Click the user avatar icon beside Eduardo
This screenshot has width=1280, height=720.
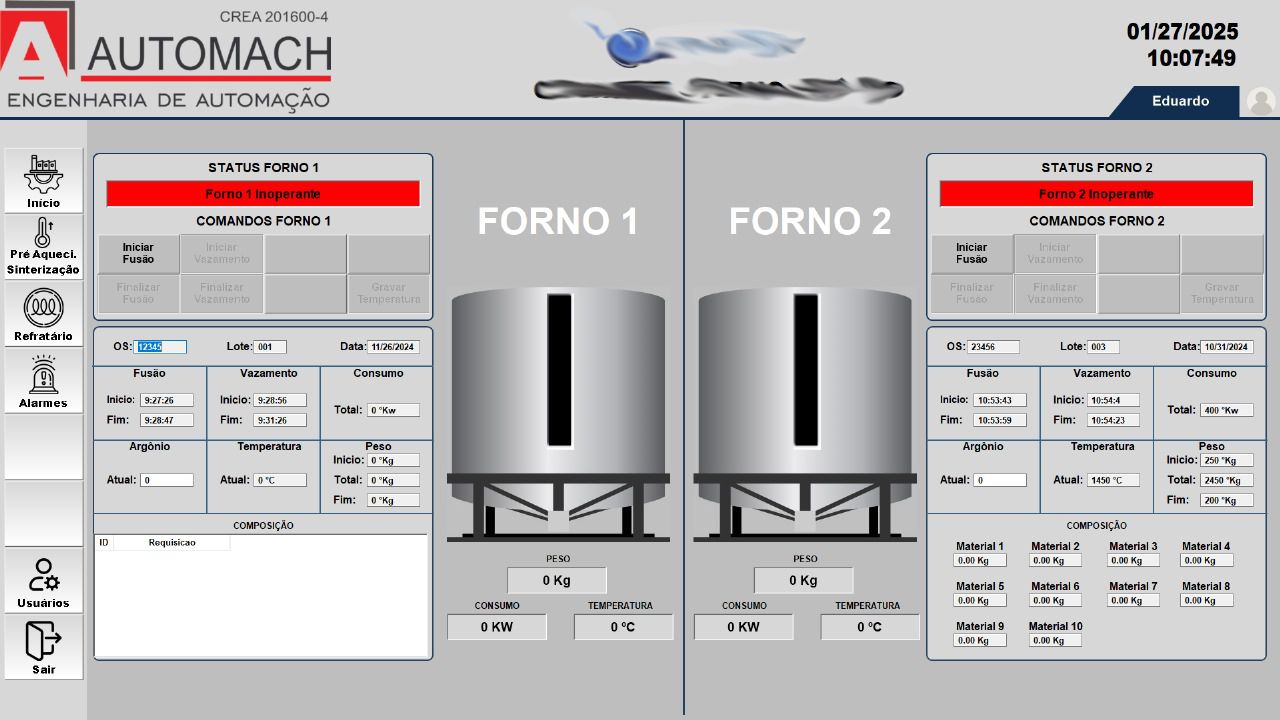[x=1261, y=101]
